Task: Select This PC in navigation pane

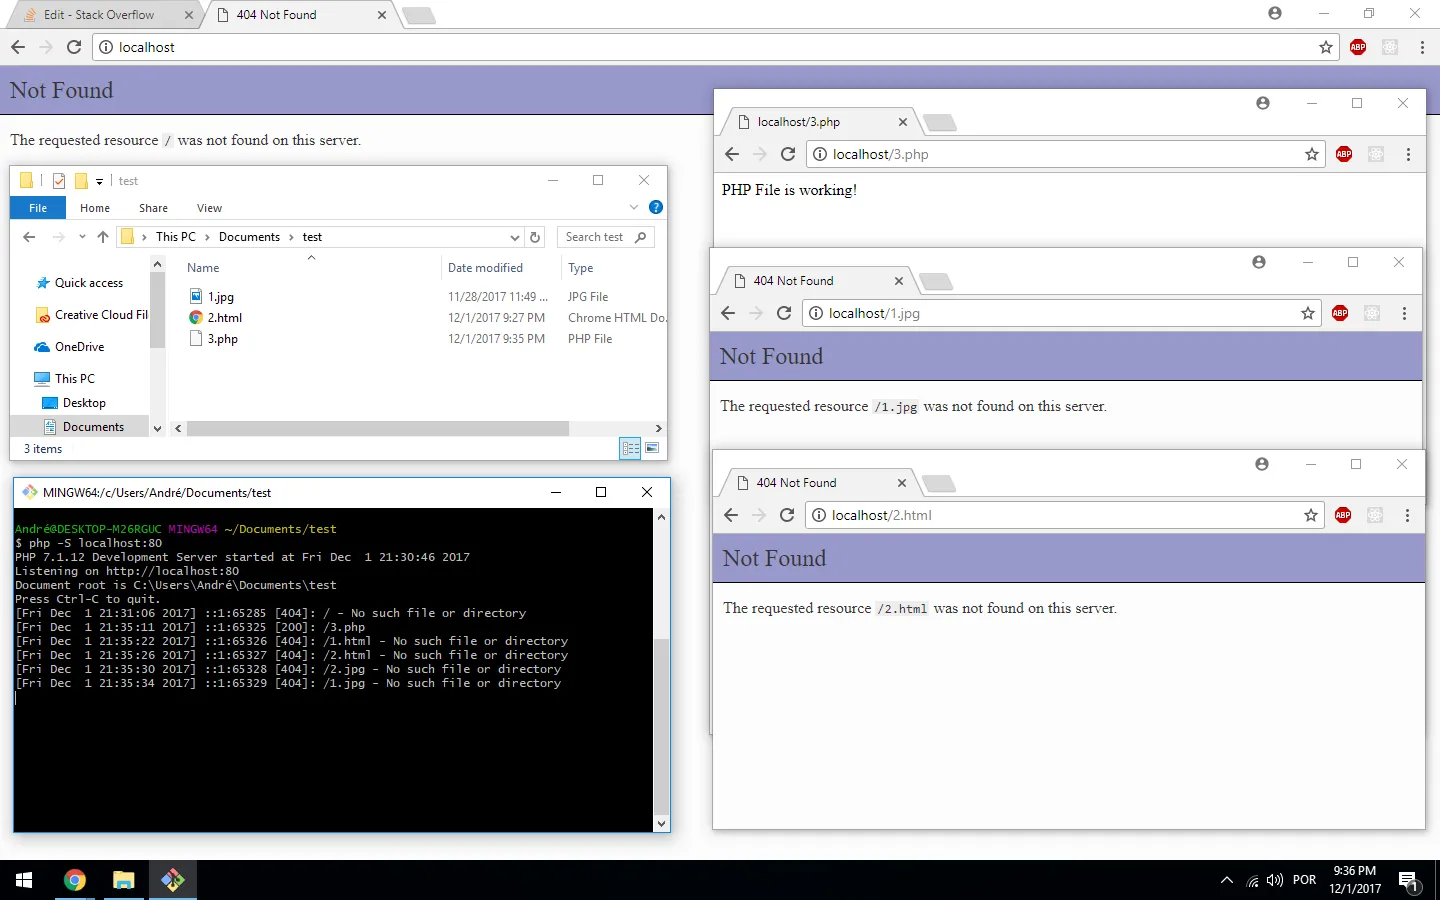Action: (x=75, y=379)
